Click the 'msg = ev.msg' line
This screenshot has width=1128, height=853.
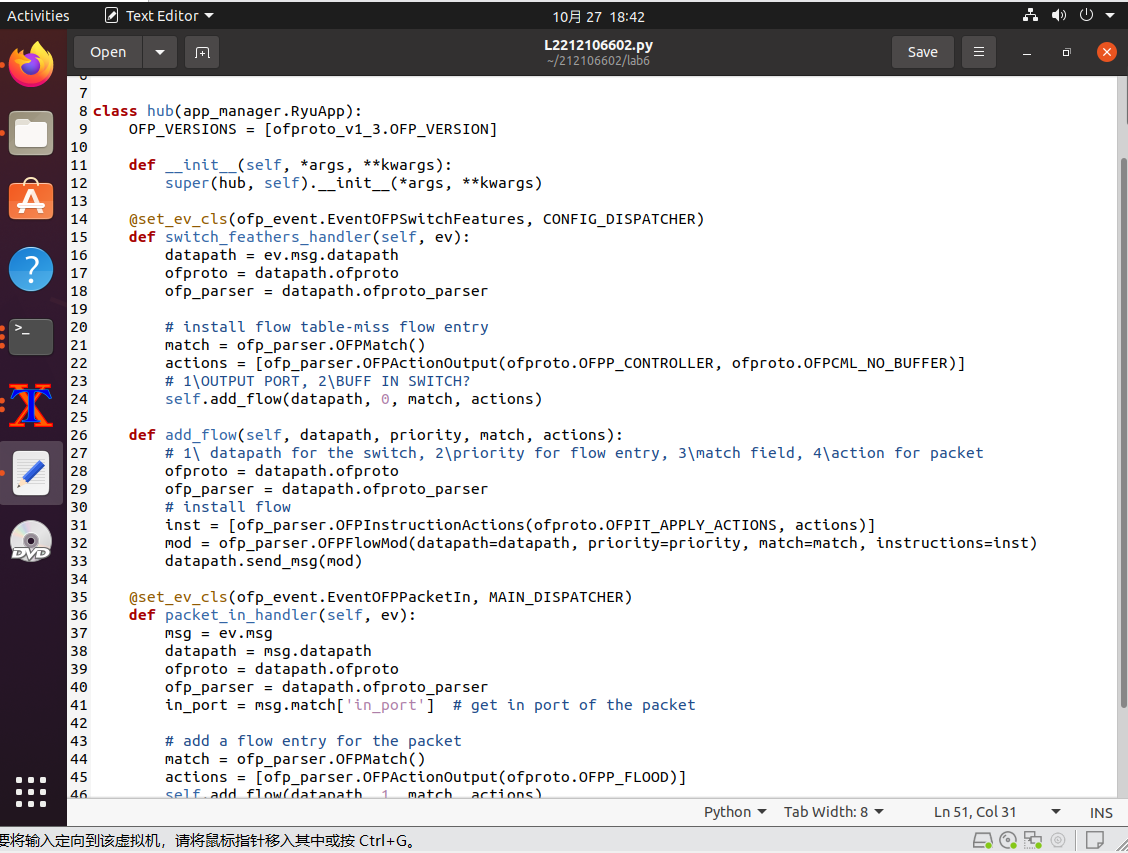coord(219,633)
